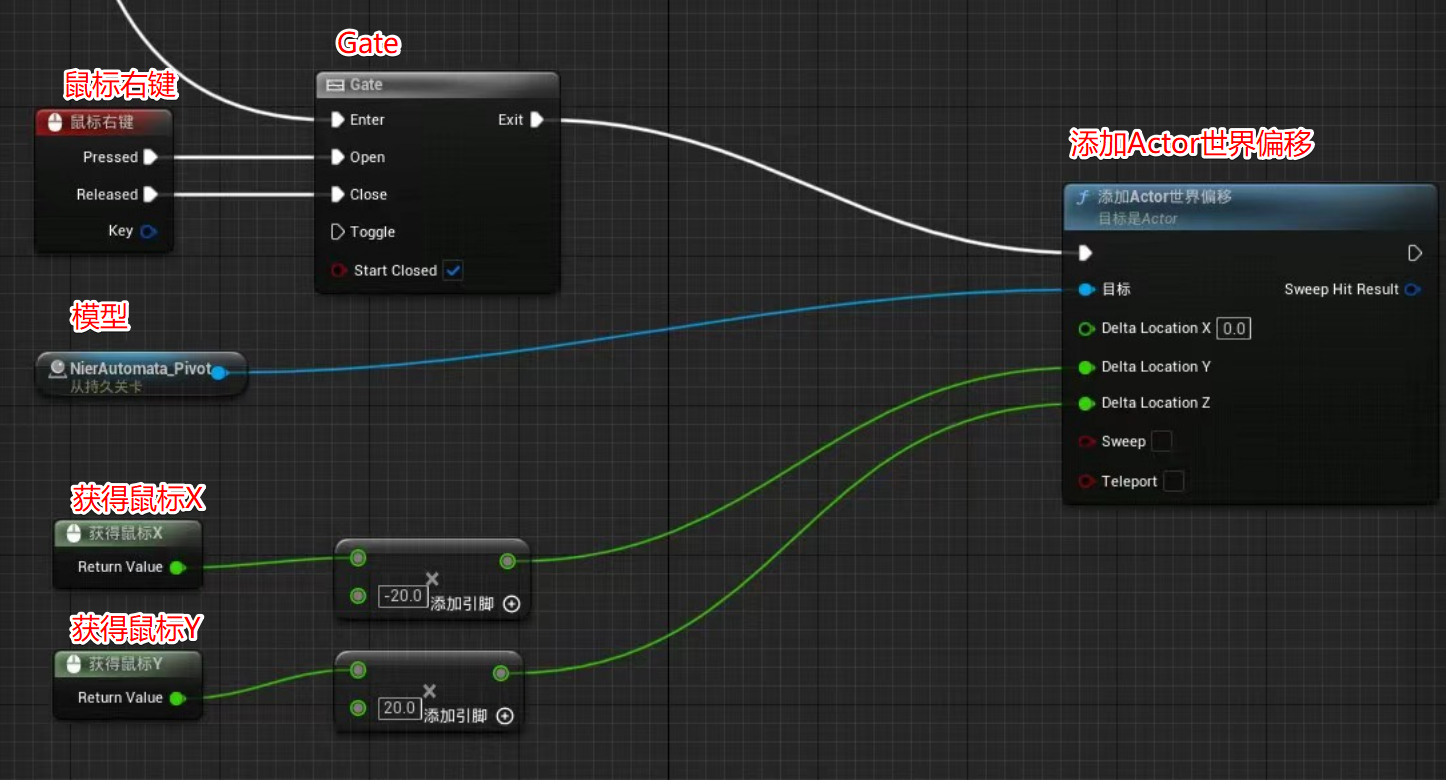Click the Toggle exec pin on Gate
1446x780 pixels.
tap(337, 232)
